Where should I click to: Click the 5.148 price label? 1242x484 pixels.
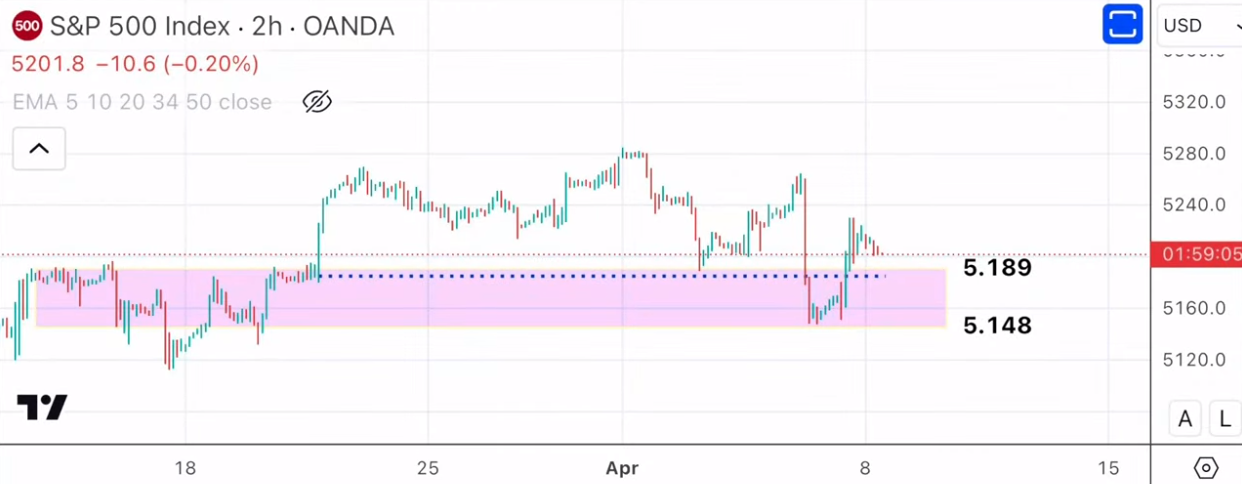tap(997, 325)
